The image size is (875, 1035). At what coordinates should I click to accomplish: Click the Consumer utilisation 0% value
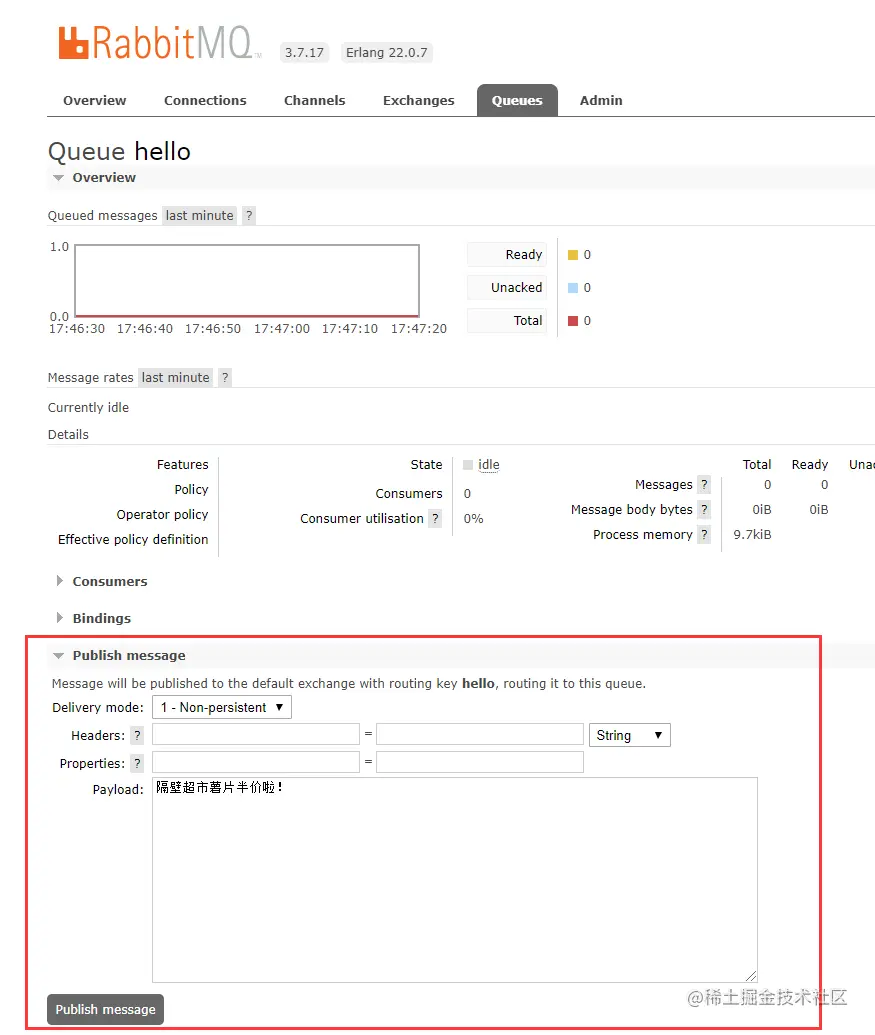pyautogui.click(x=473, y=519)
